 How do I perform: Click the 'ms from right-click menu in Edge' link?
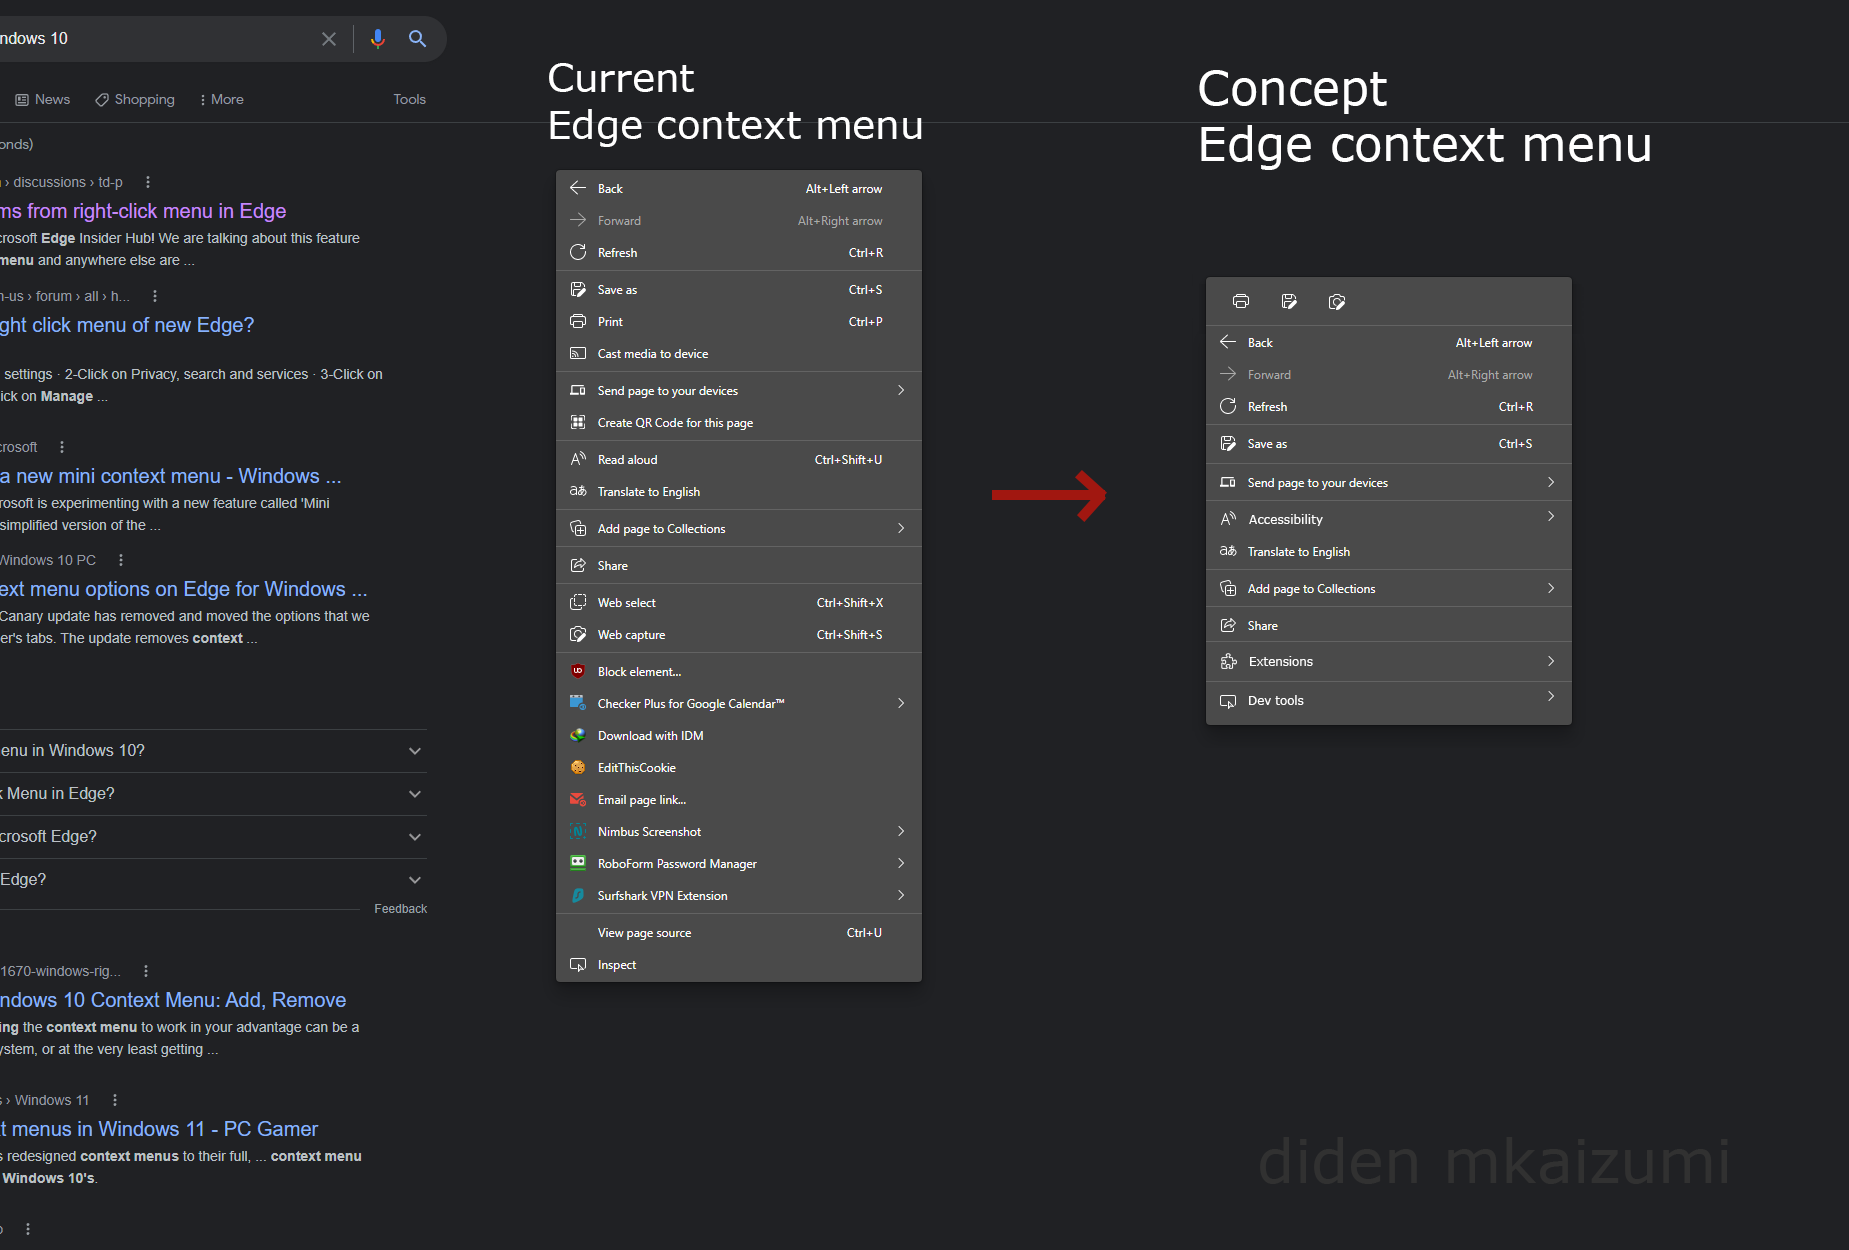(x=144, y=211)
